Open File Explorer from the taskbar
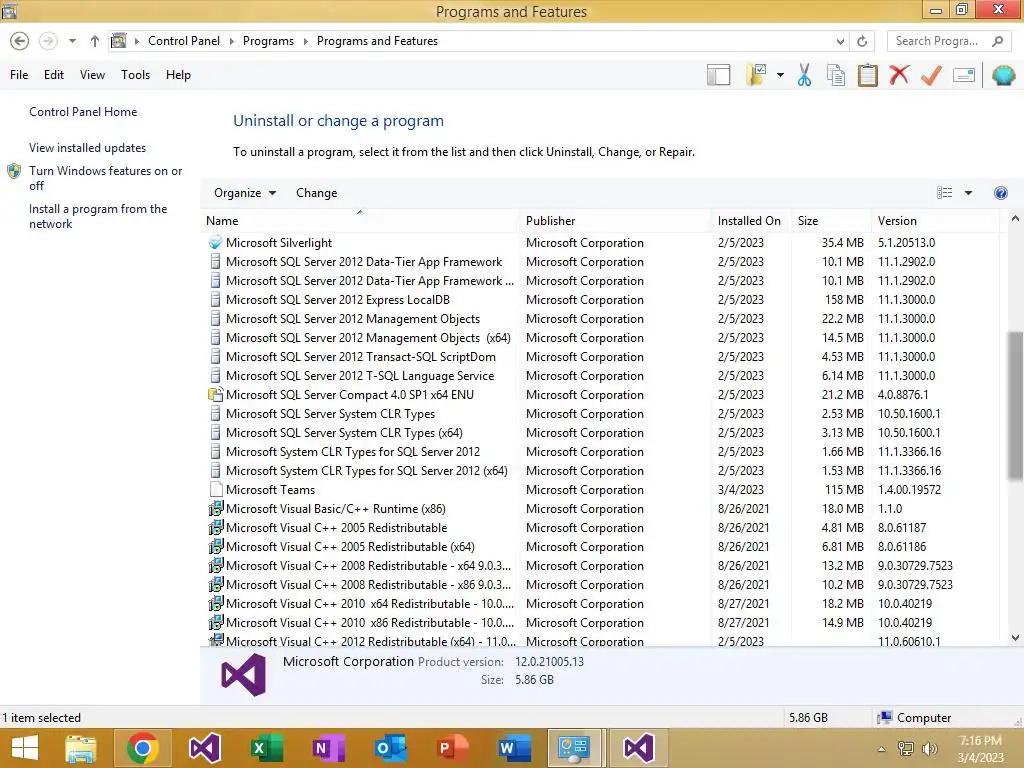This screenshot has width=1024, height=768. [81, 748]
